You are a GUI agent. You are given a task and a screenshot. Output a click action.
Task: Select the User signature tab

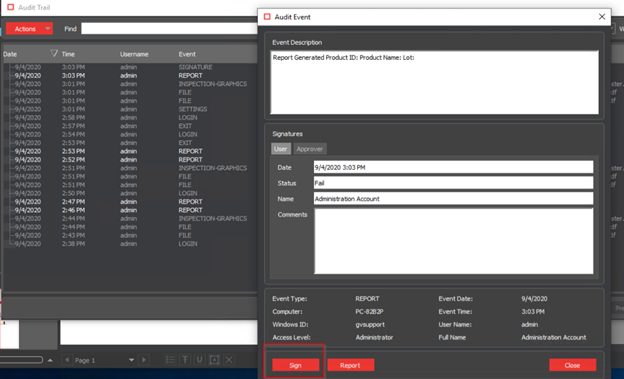281,149
